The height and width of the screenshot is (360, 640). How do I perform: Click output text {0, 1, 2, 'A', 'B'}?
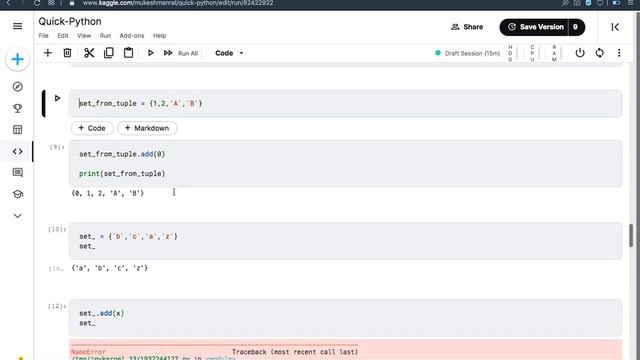(x=108, y=193)
